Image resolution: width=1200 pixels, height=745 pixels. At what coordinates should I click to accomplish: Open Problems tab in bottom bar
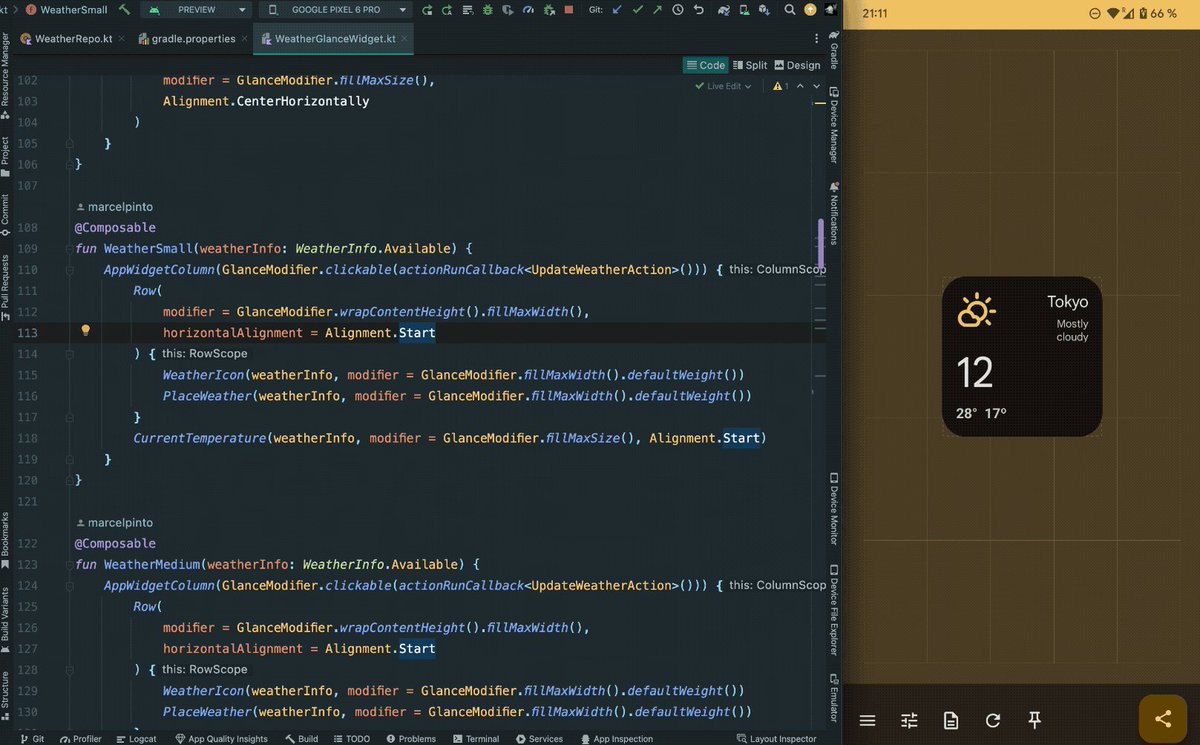click(x=410, y=738)
